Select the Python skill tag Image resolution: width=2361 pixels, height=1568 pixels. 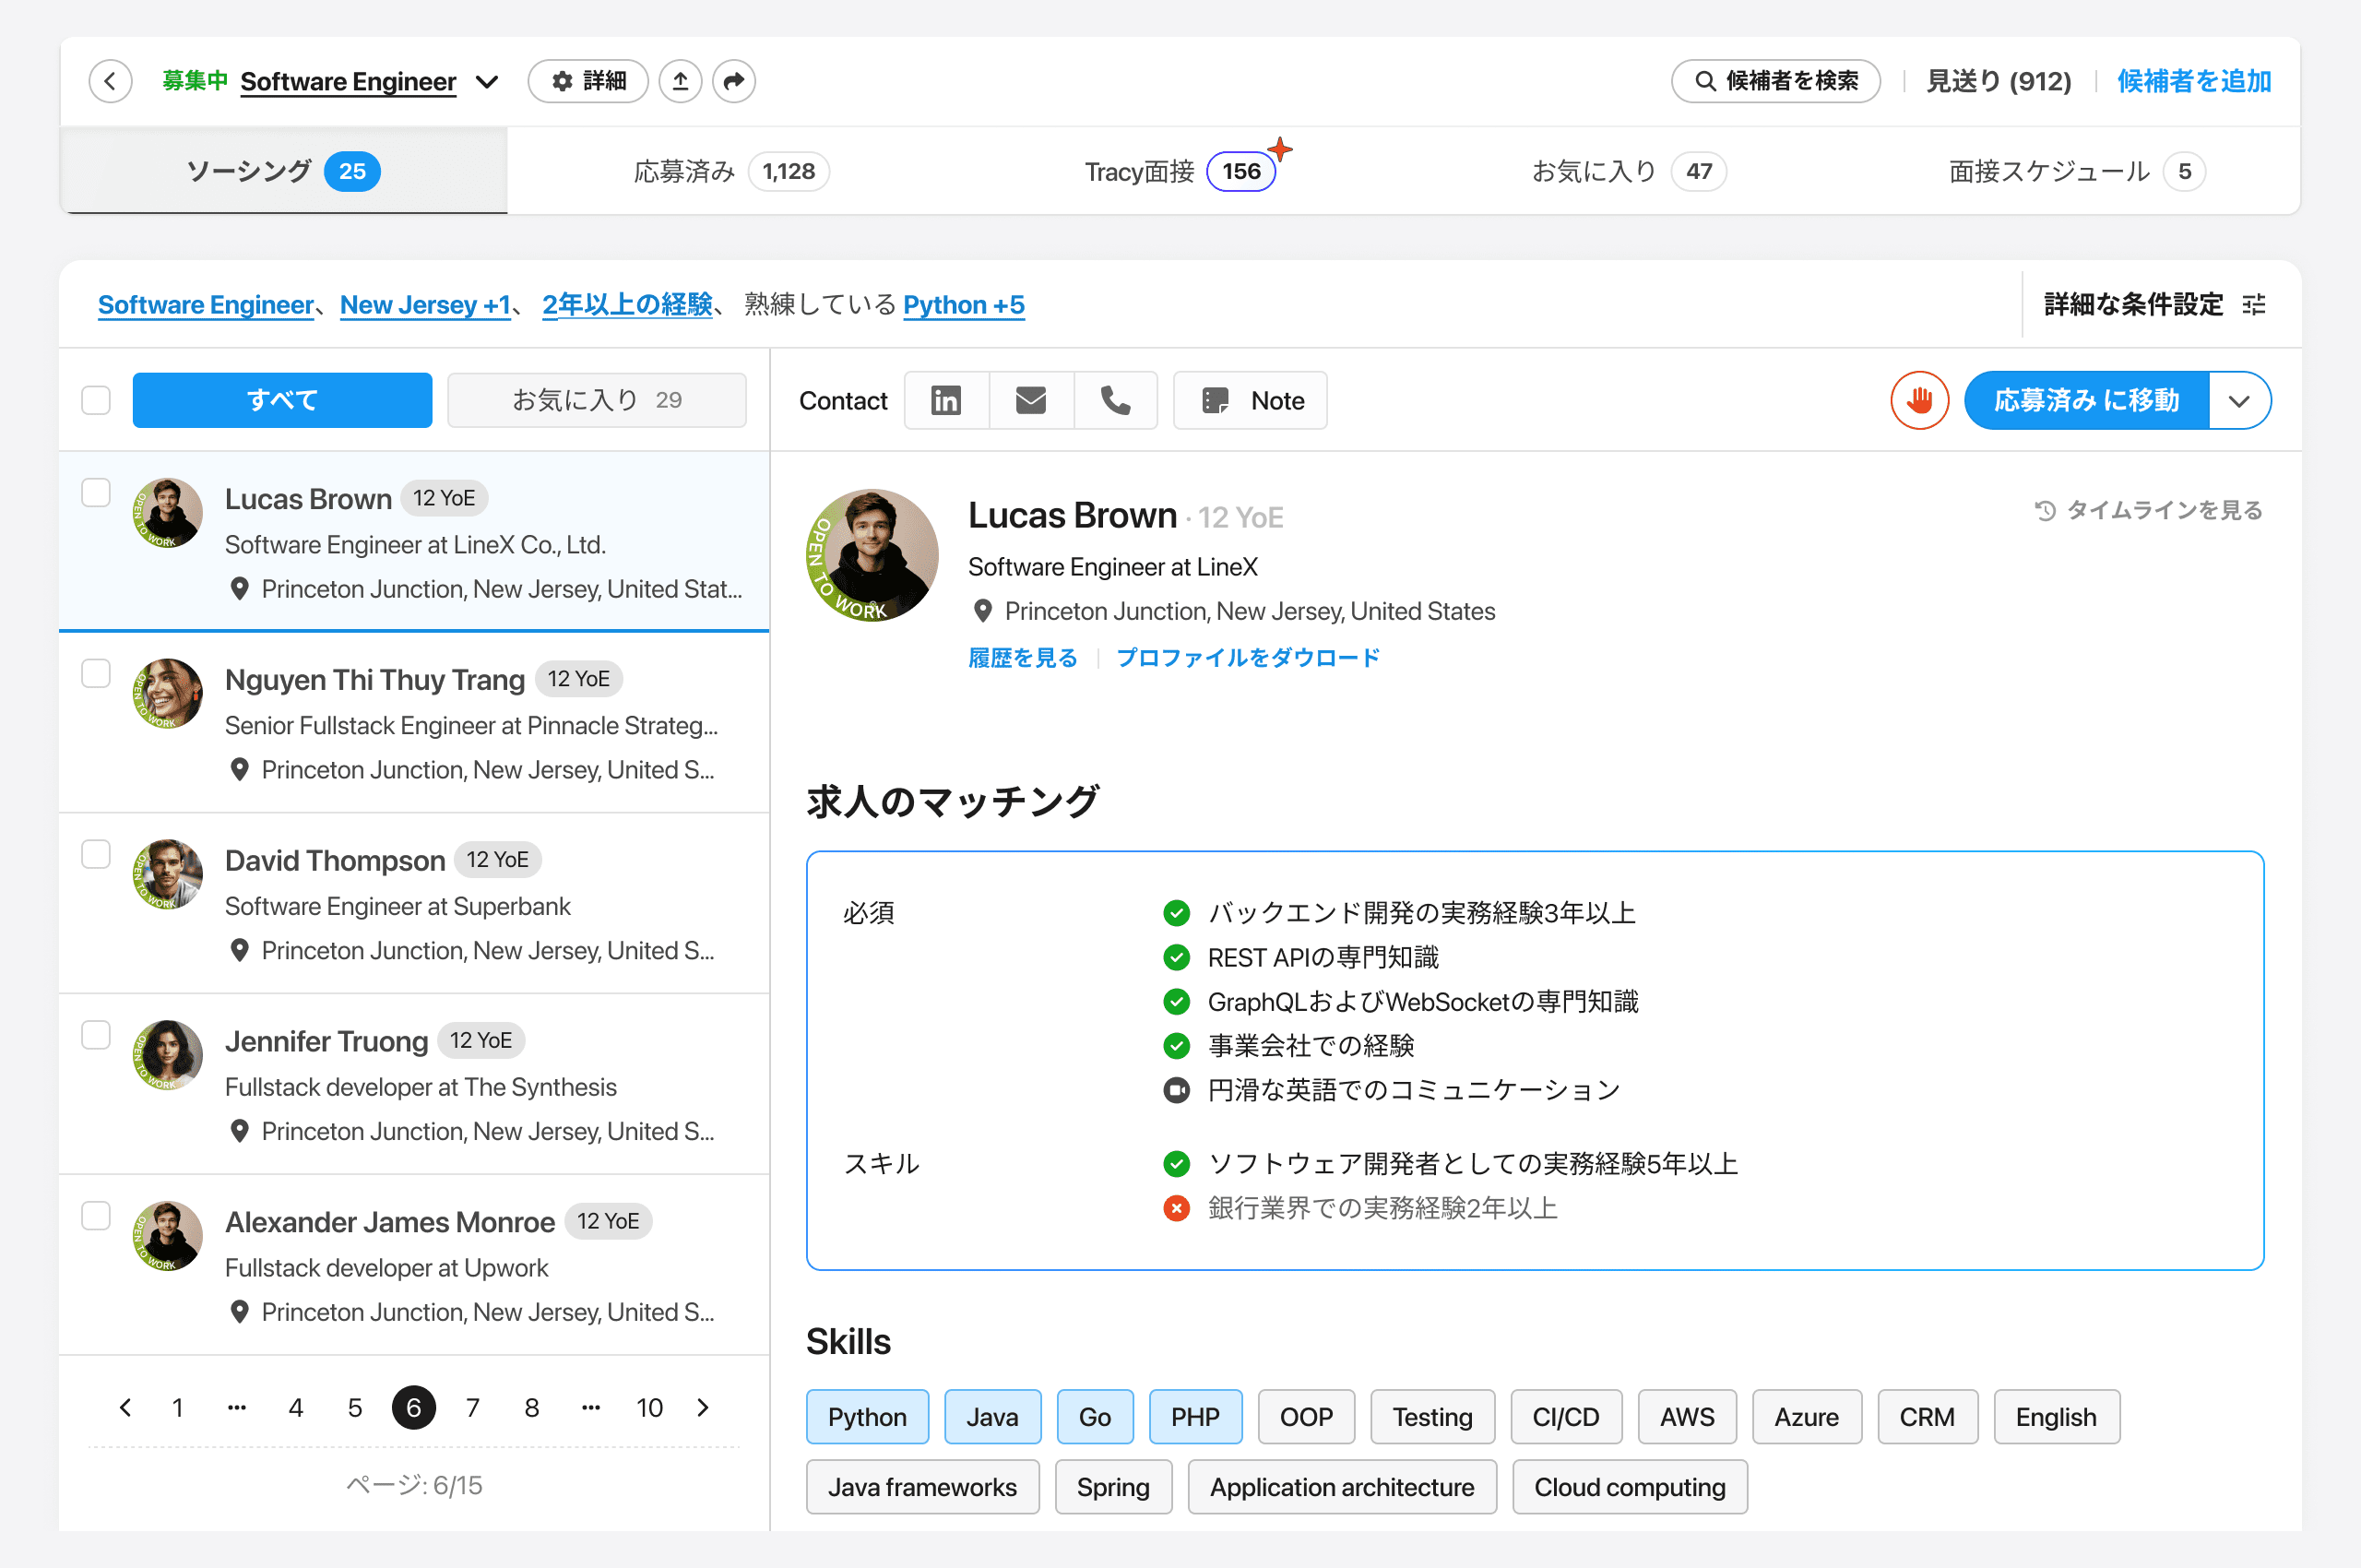click(x=866, y=1416)
